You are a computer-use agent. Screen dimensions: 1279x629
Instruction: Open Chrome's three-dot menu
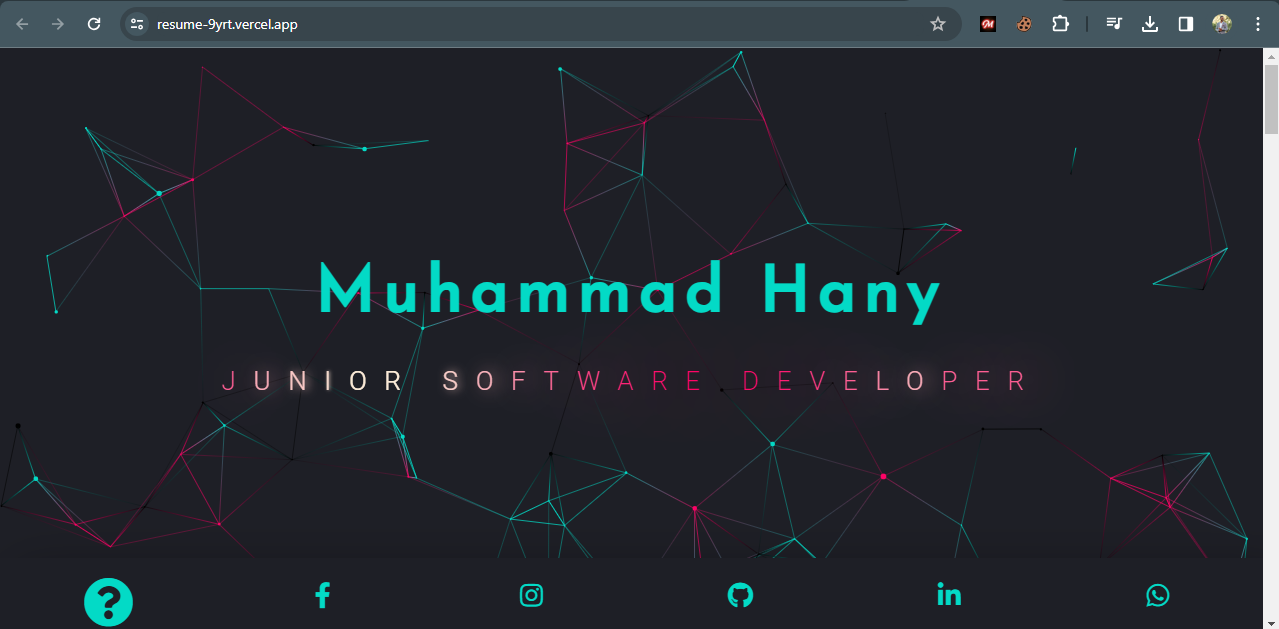[x=1258, y=24]
